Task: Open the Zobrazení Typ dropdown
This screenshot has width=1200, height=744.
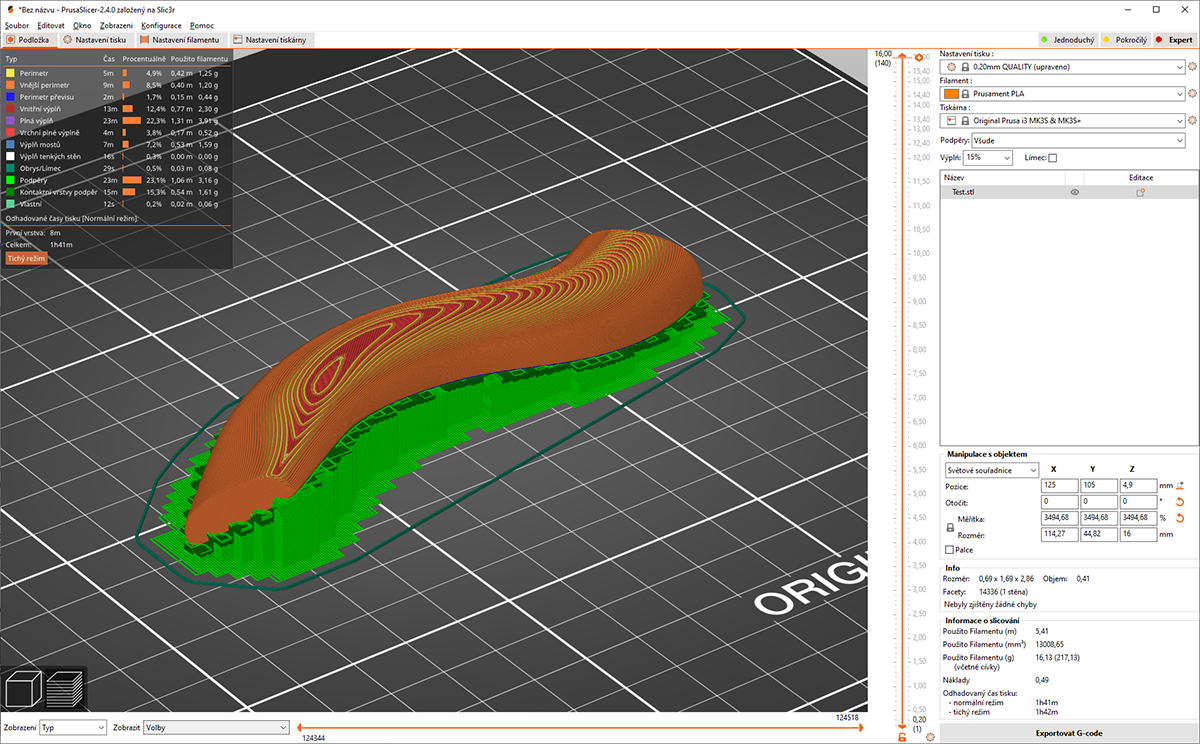Action: coord(72,728)
